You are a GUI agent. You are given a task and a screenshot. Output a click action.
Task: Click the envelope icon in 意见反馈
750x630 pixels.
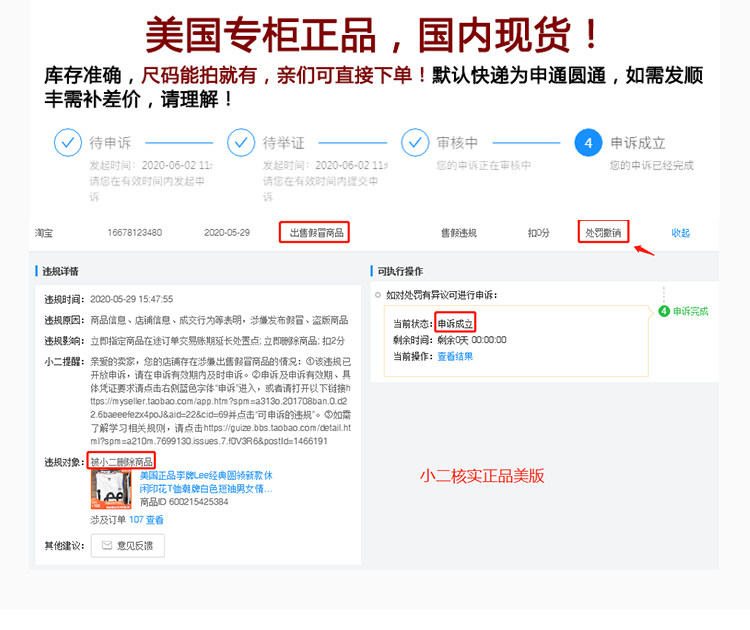pyautogui.click(x=107, y=545)
